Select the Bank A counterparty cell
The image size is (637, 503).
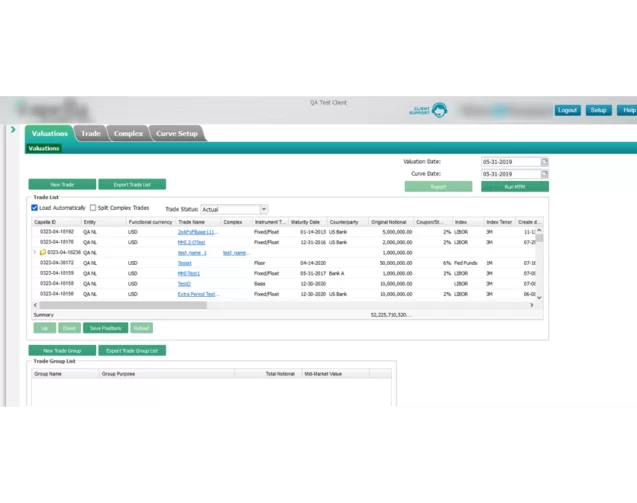tap(336, 273)
